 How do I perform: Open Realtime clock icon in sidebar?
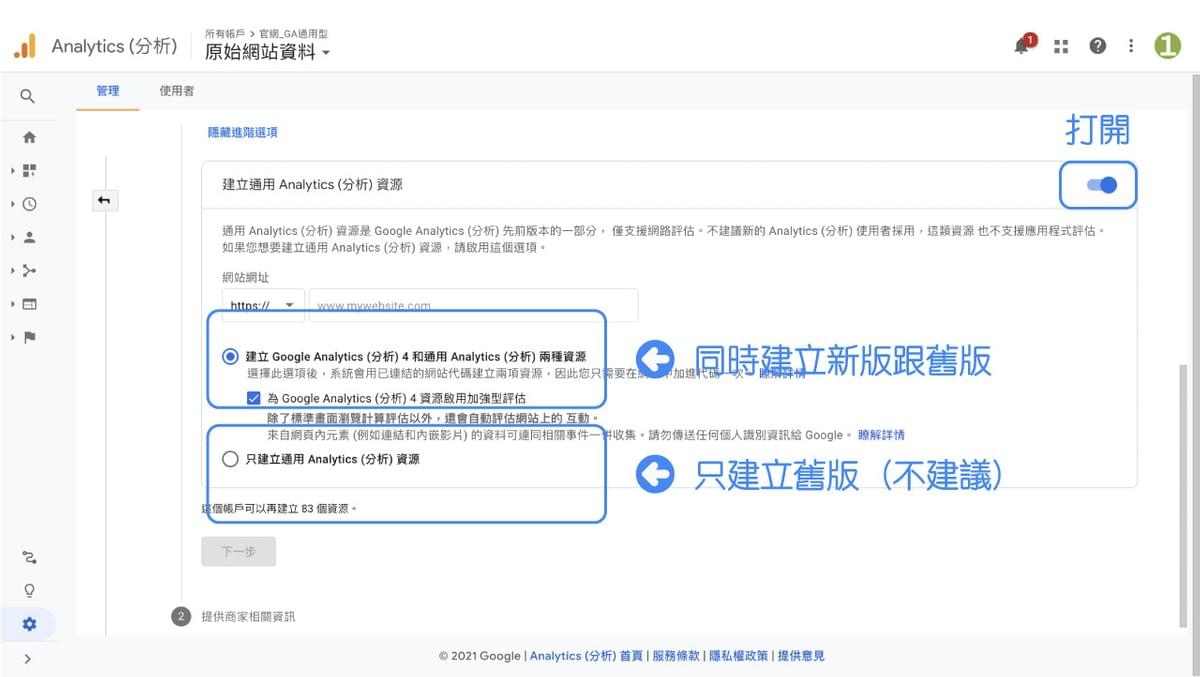point(29,204)
